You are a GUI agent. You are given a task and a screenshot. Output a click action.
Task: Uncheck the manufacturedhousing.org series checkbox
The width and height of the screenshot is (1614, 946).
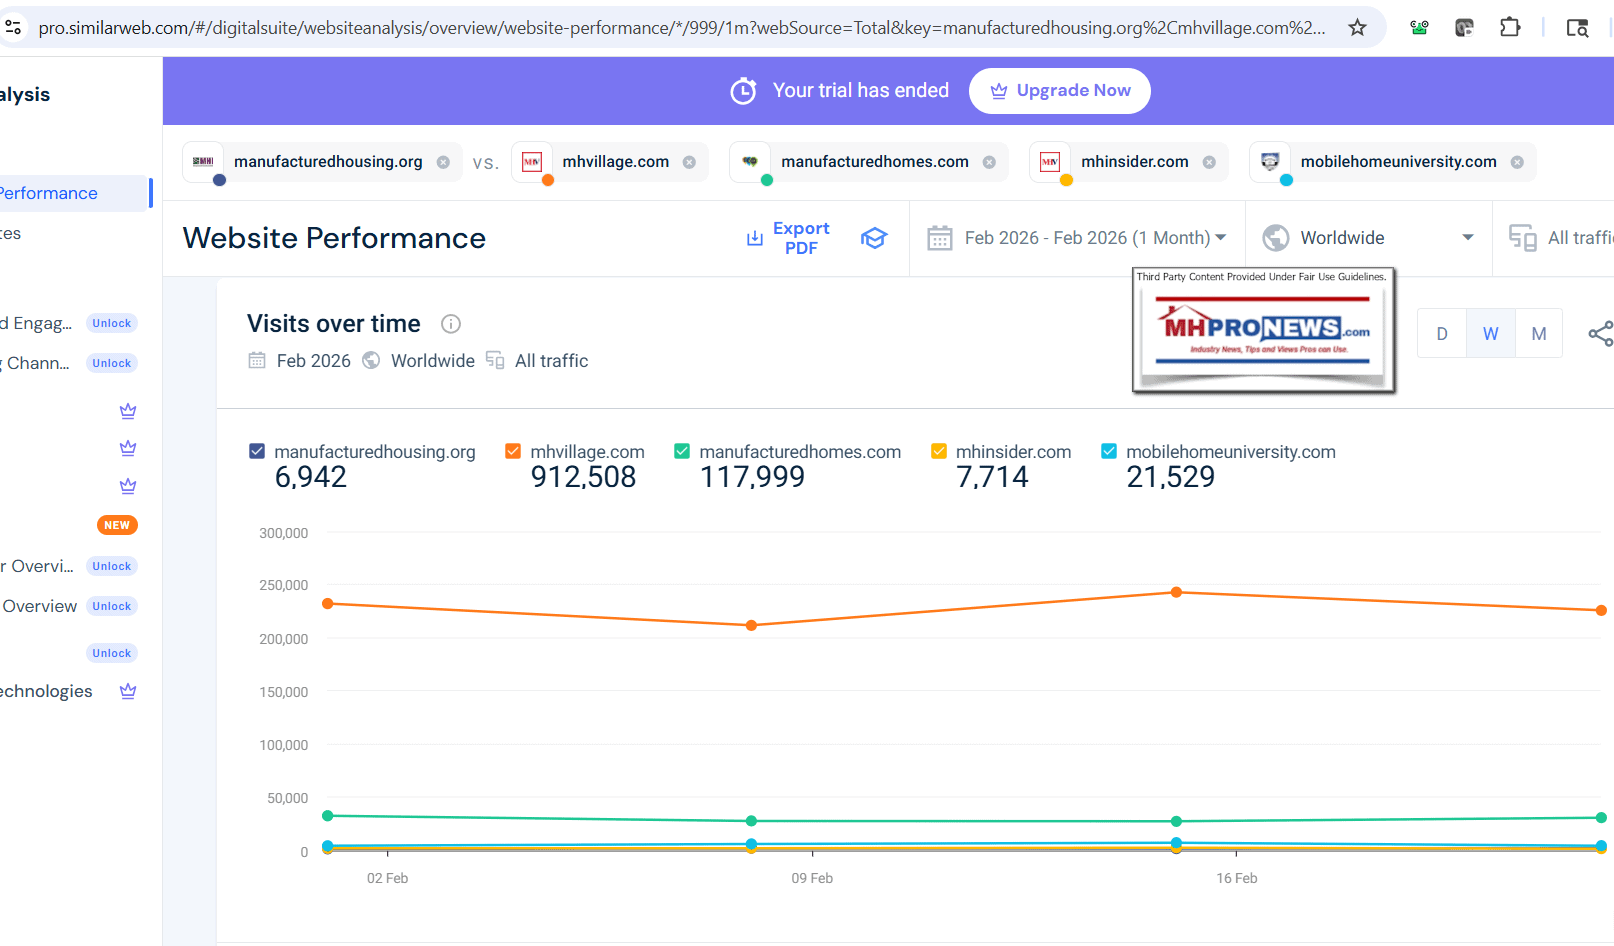[257, 452]
